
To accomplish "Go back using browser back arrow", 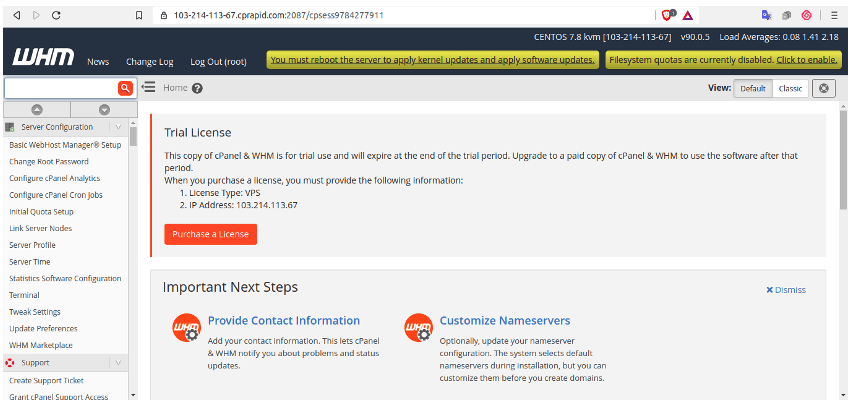I will click(x=16, y=15).
